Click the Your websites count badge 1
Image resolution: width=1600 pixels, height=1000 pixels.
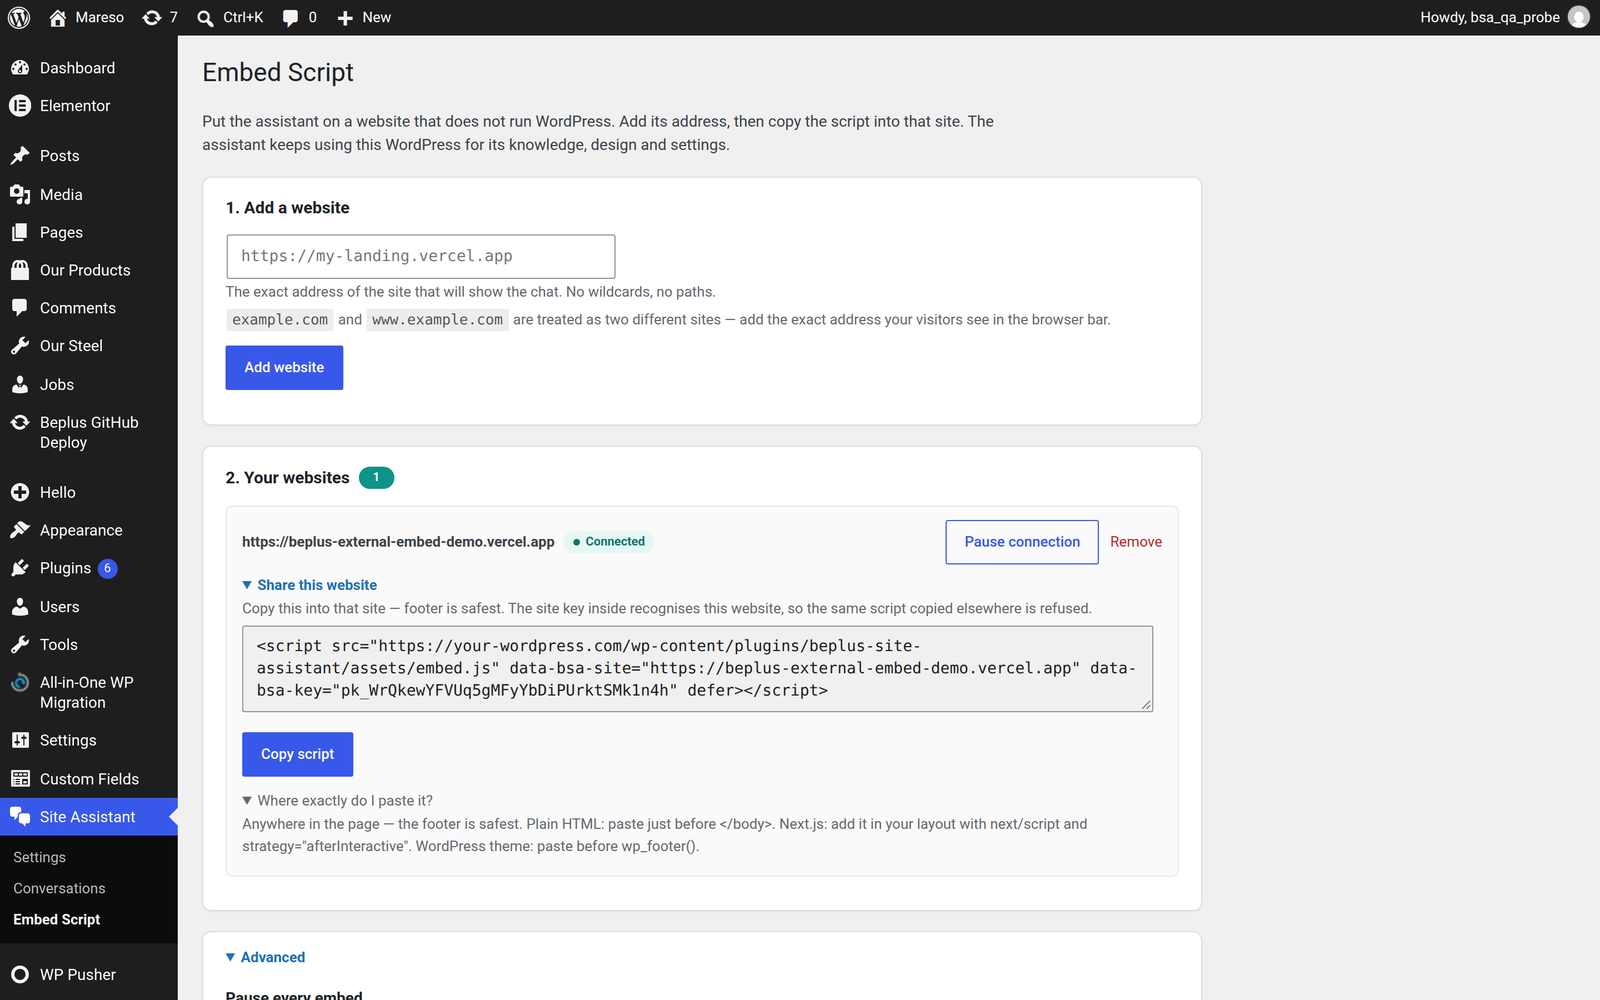[x=376, y=478]
